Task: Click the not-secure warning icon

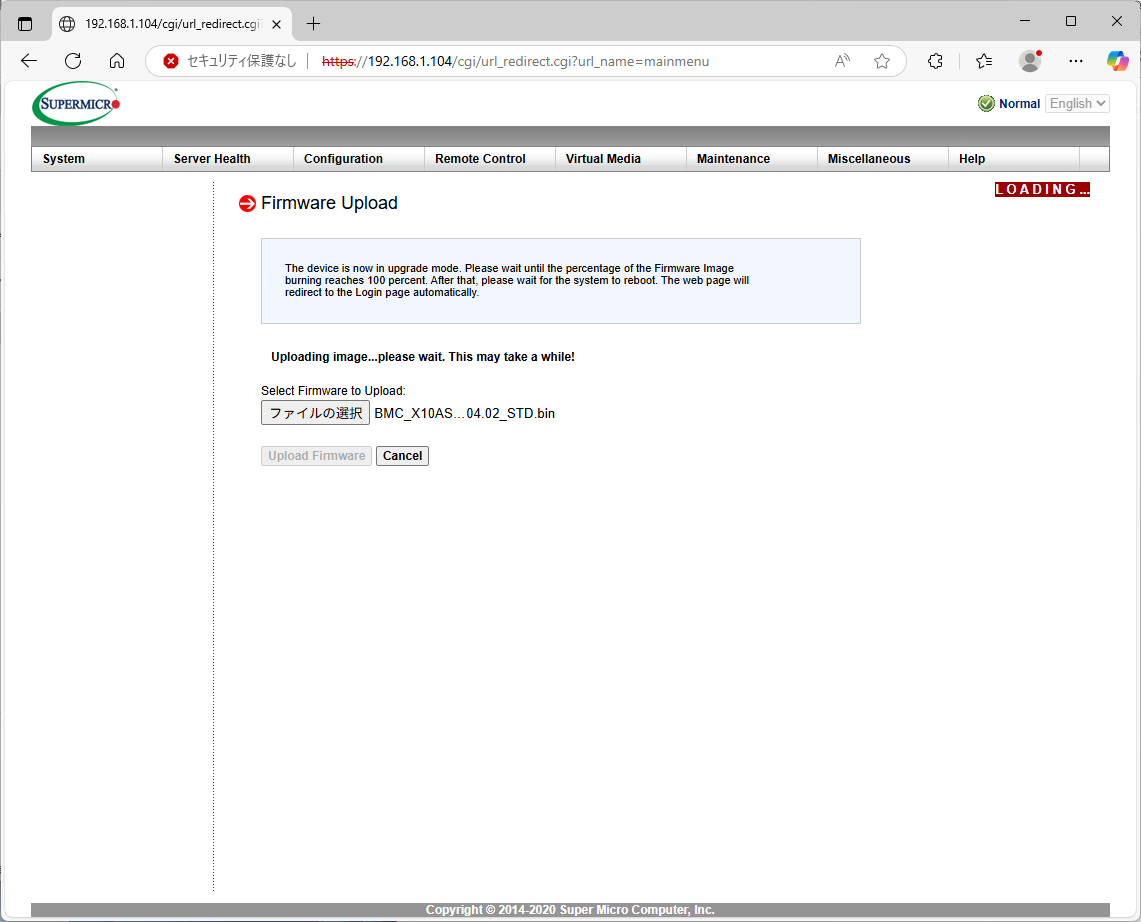Action: pos(171,61)
